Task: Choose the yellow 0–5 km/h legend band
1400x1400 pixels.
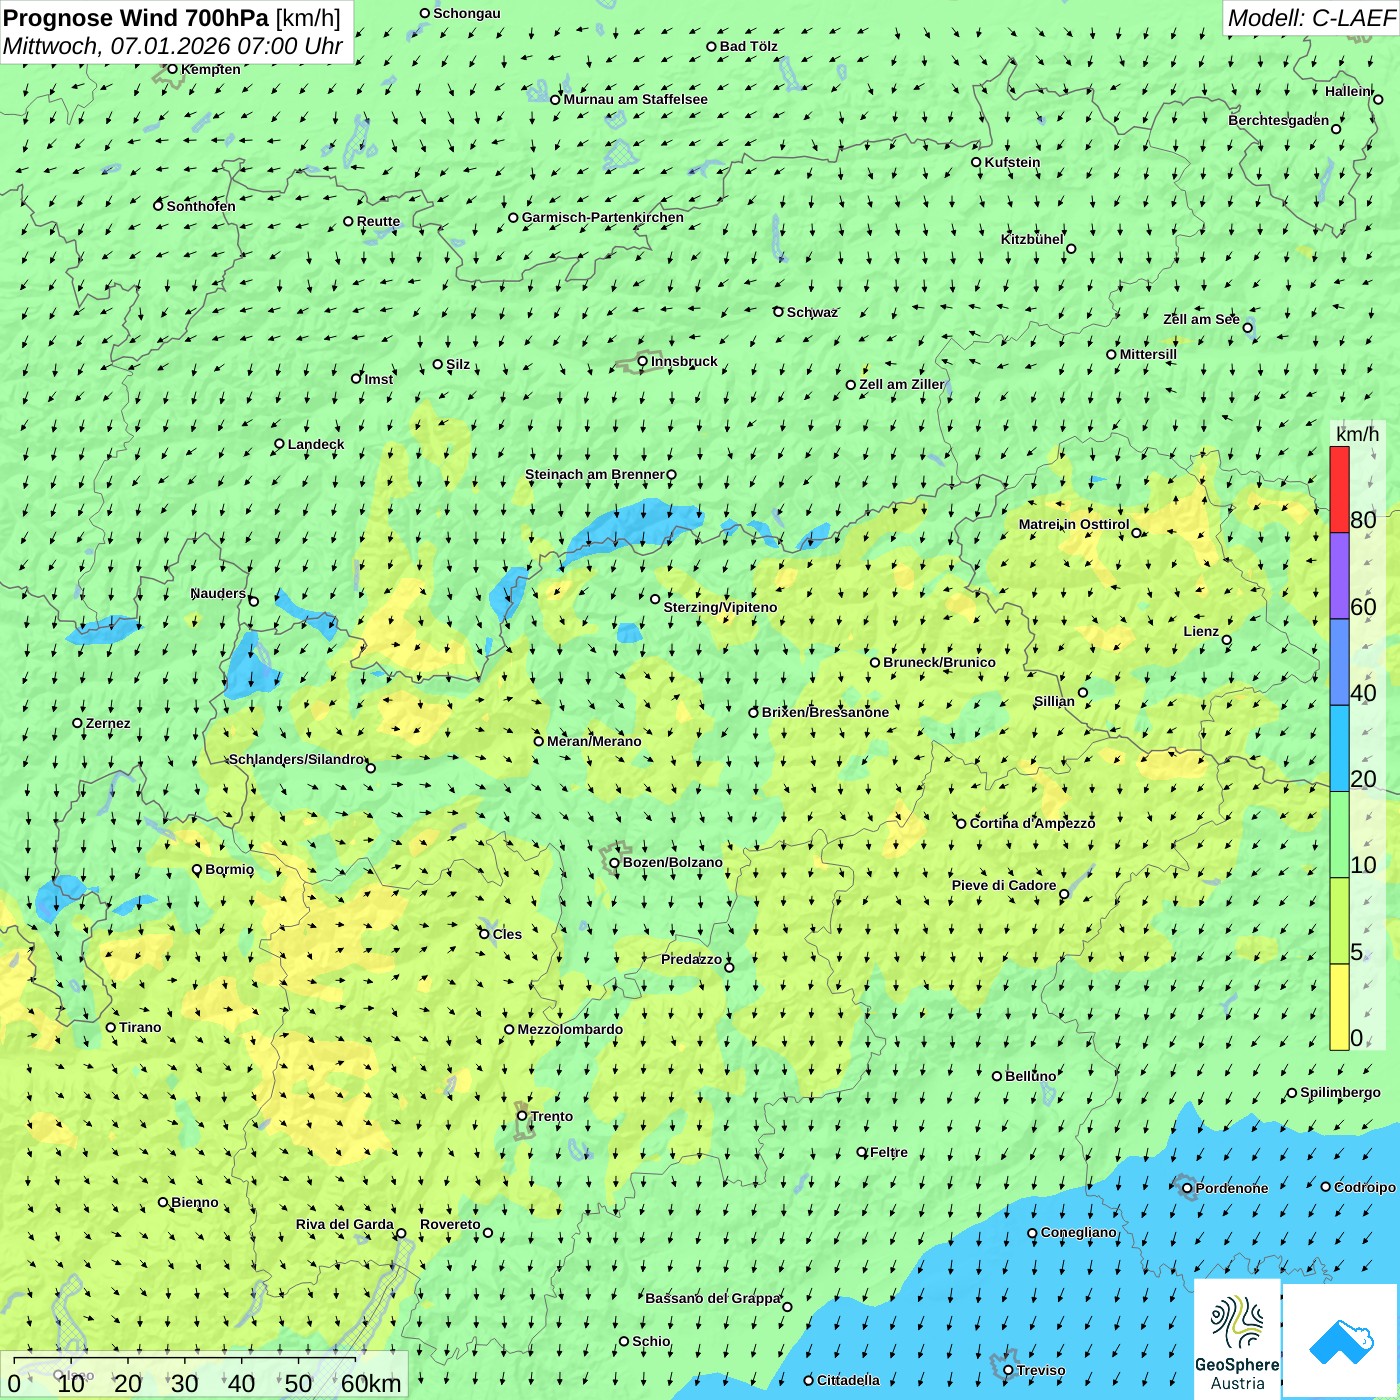Action: (1339, 1007)
